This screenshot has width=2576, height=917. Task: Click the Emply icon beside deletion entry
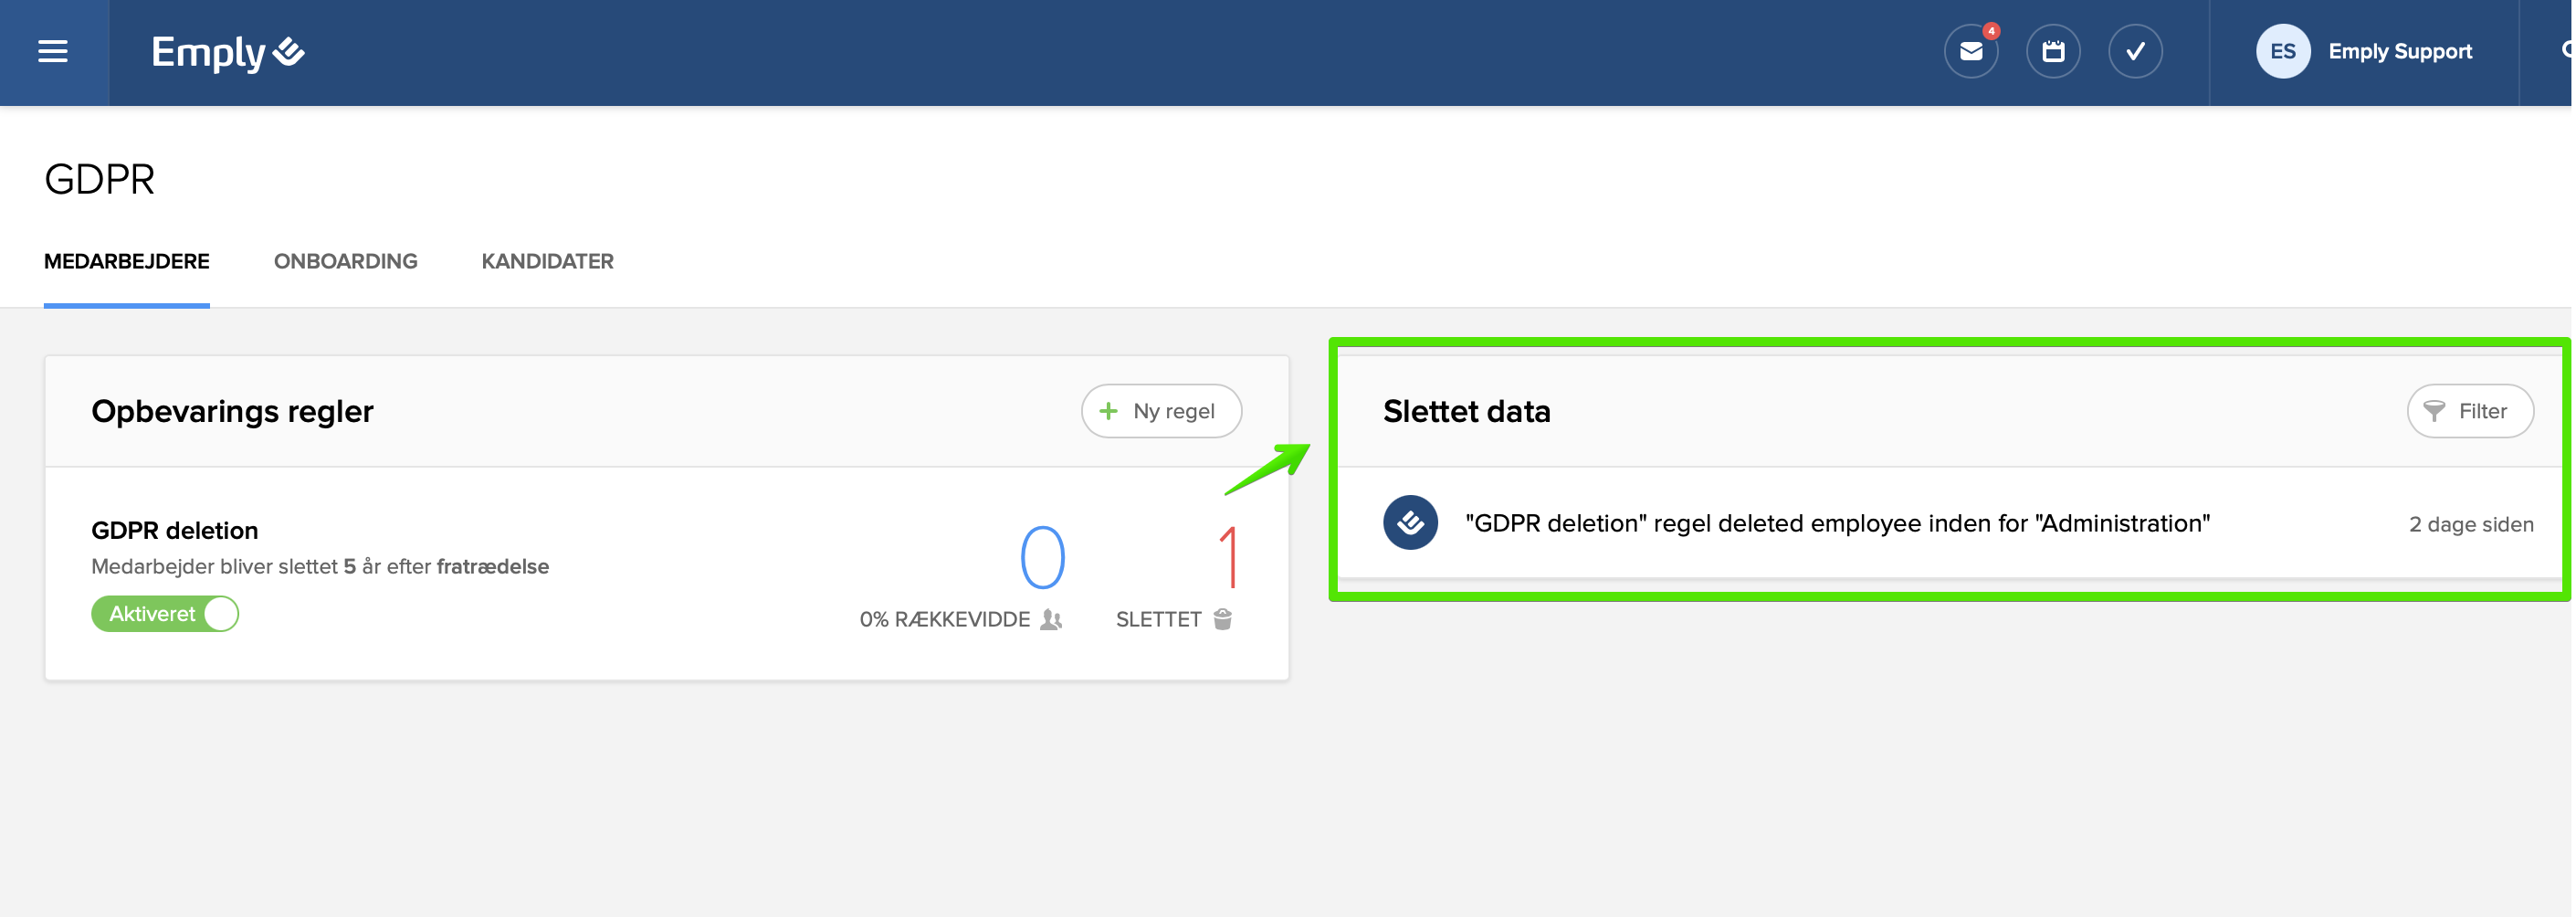[x=1410, y=523]
